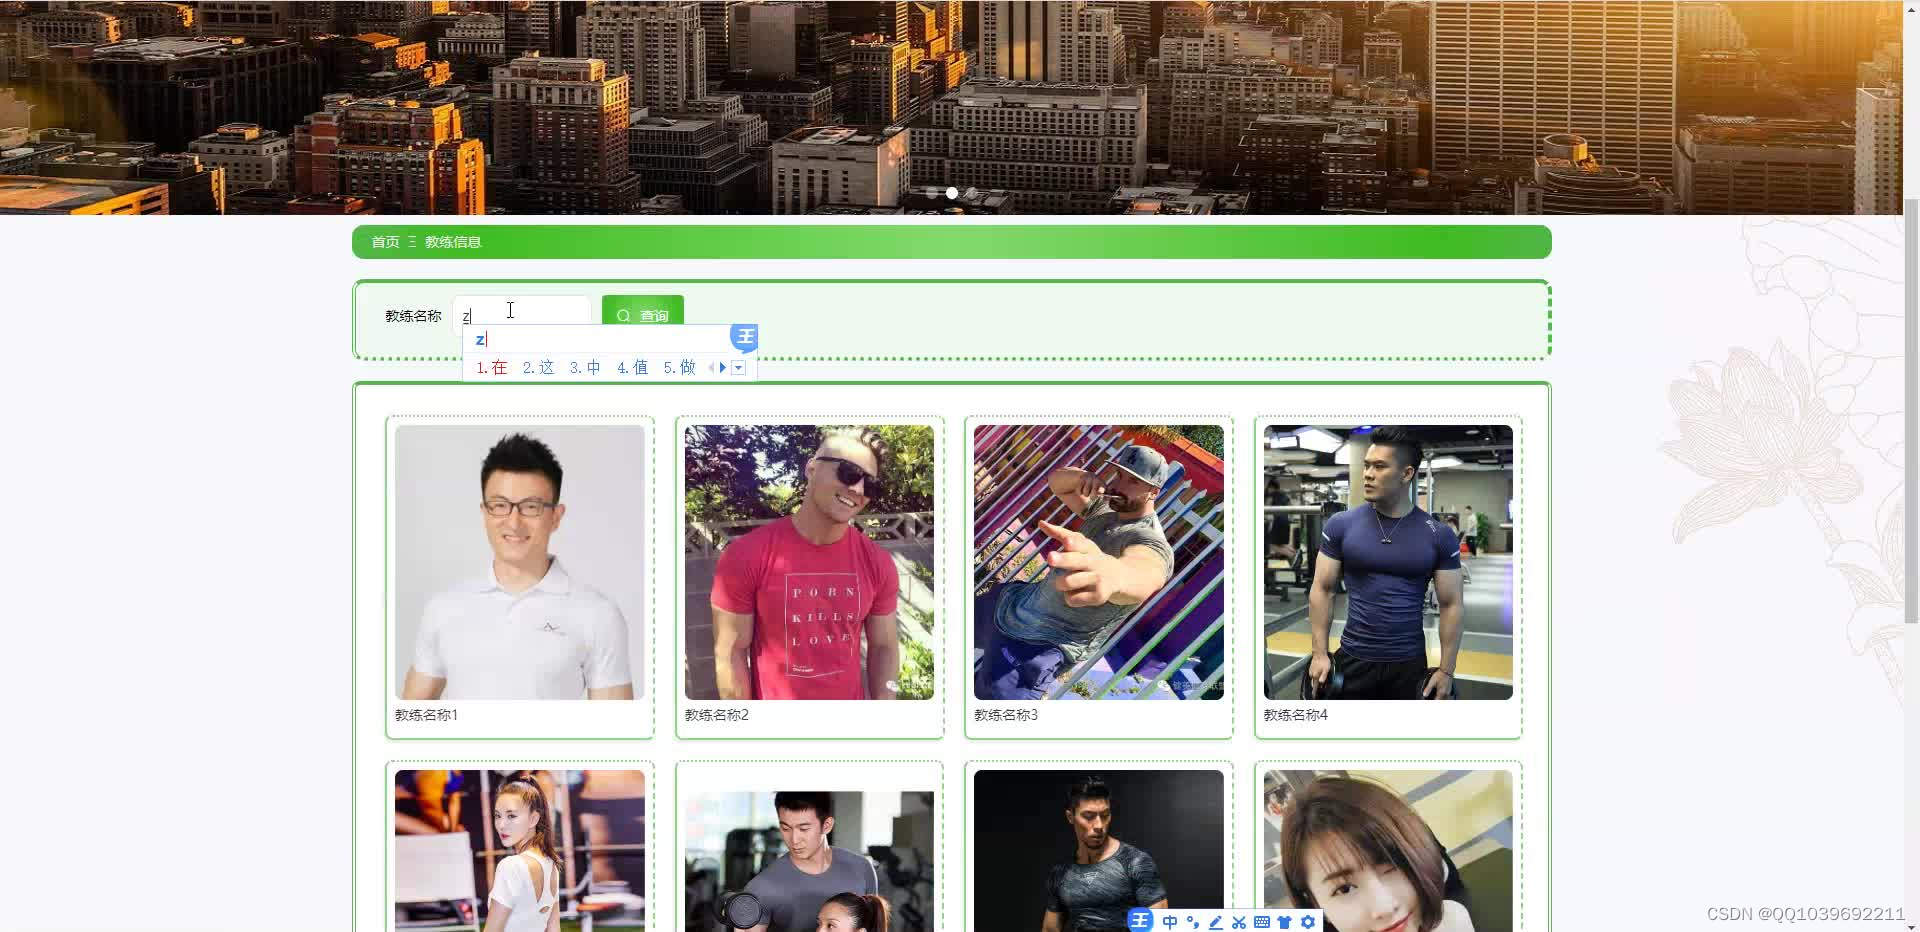Click the blue IME badge on the candidate window
The image size is (1920, 932).
(744, 337)
